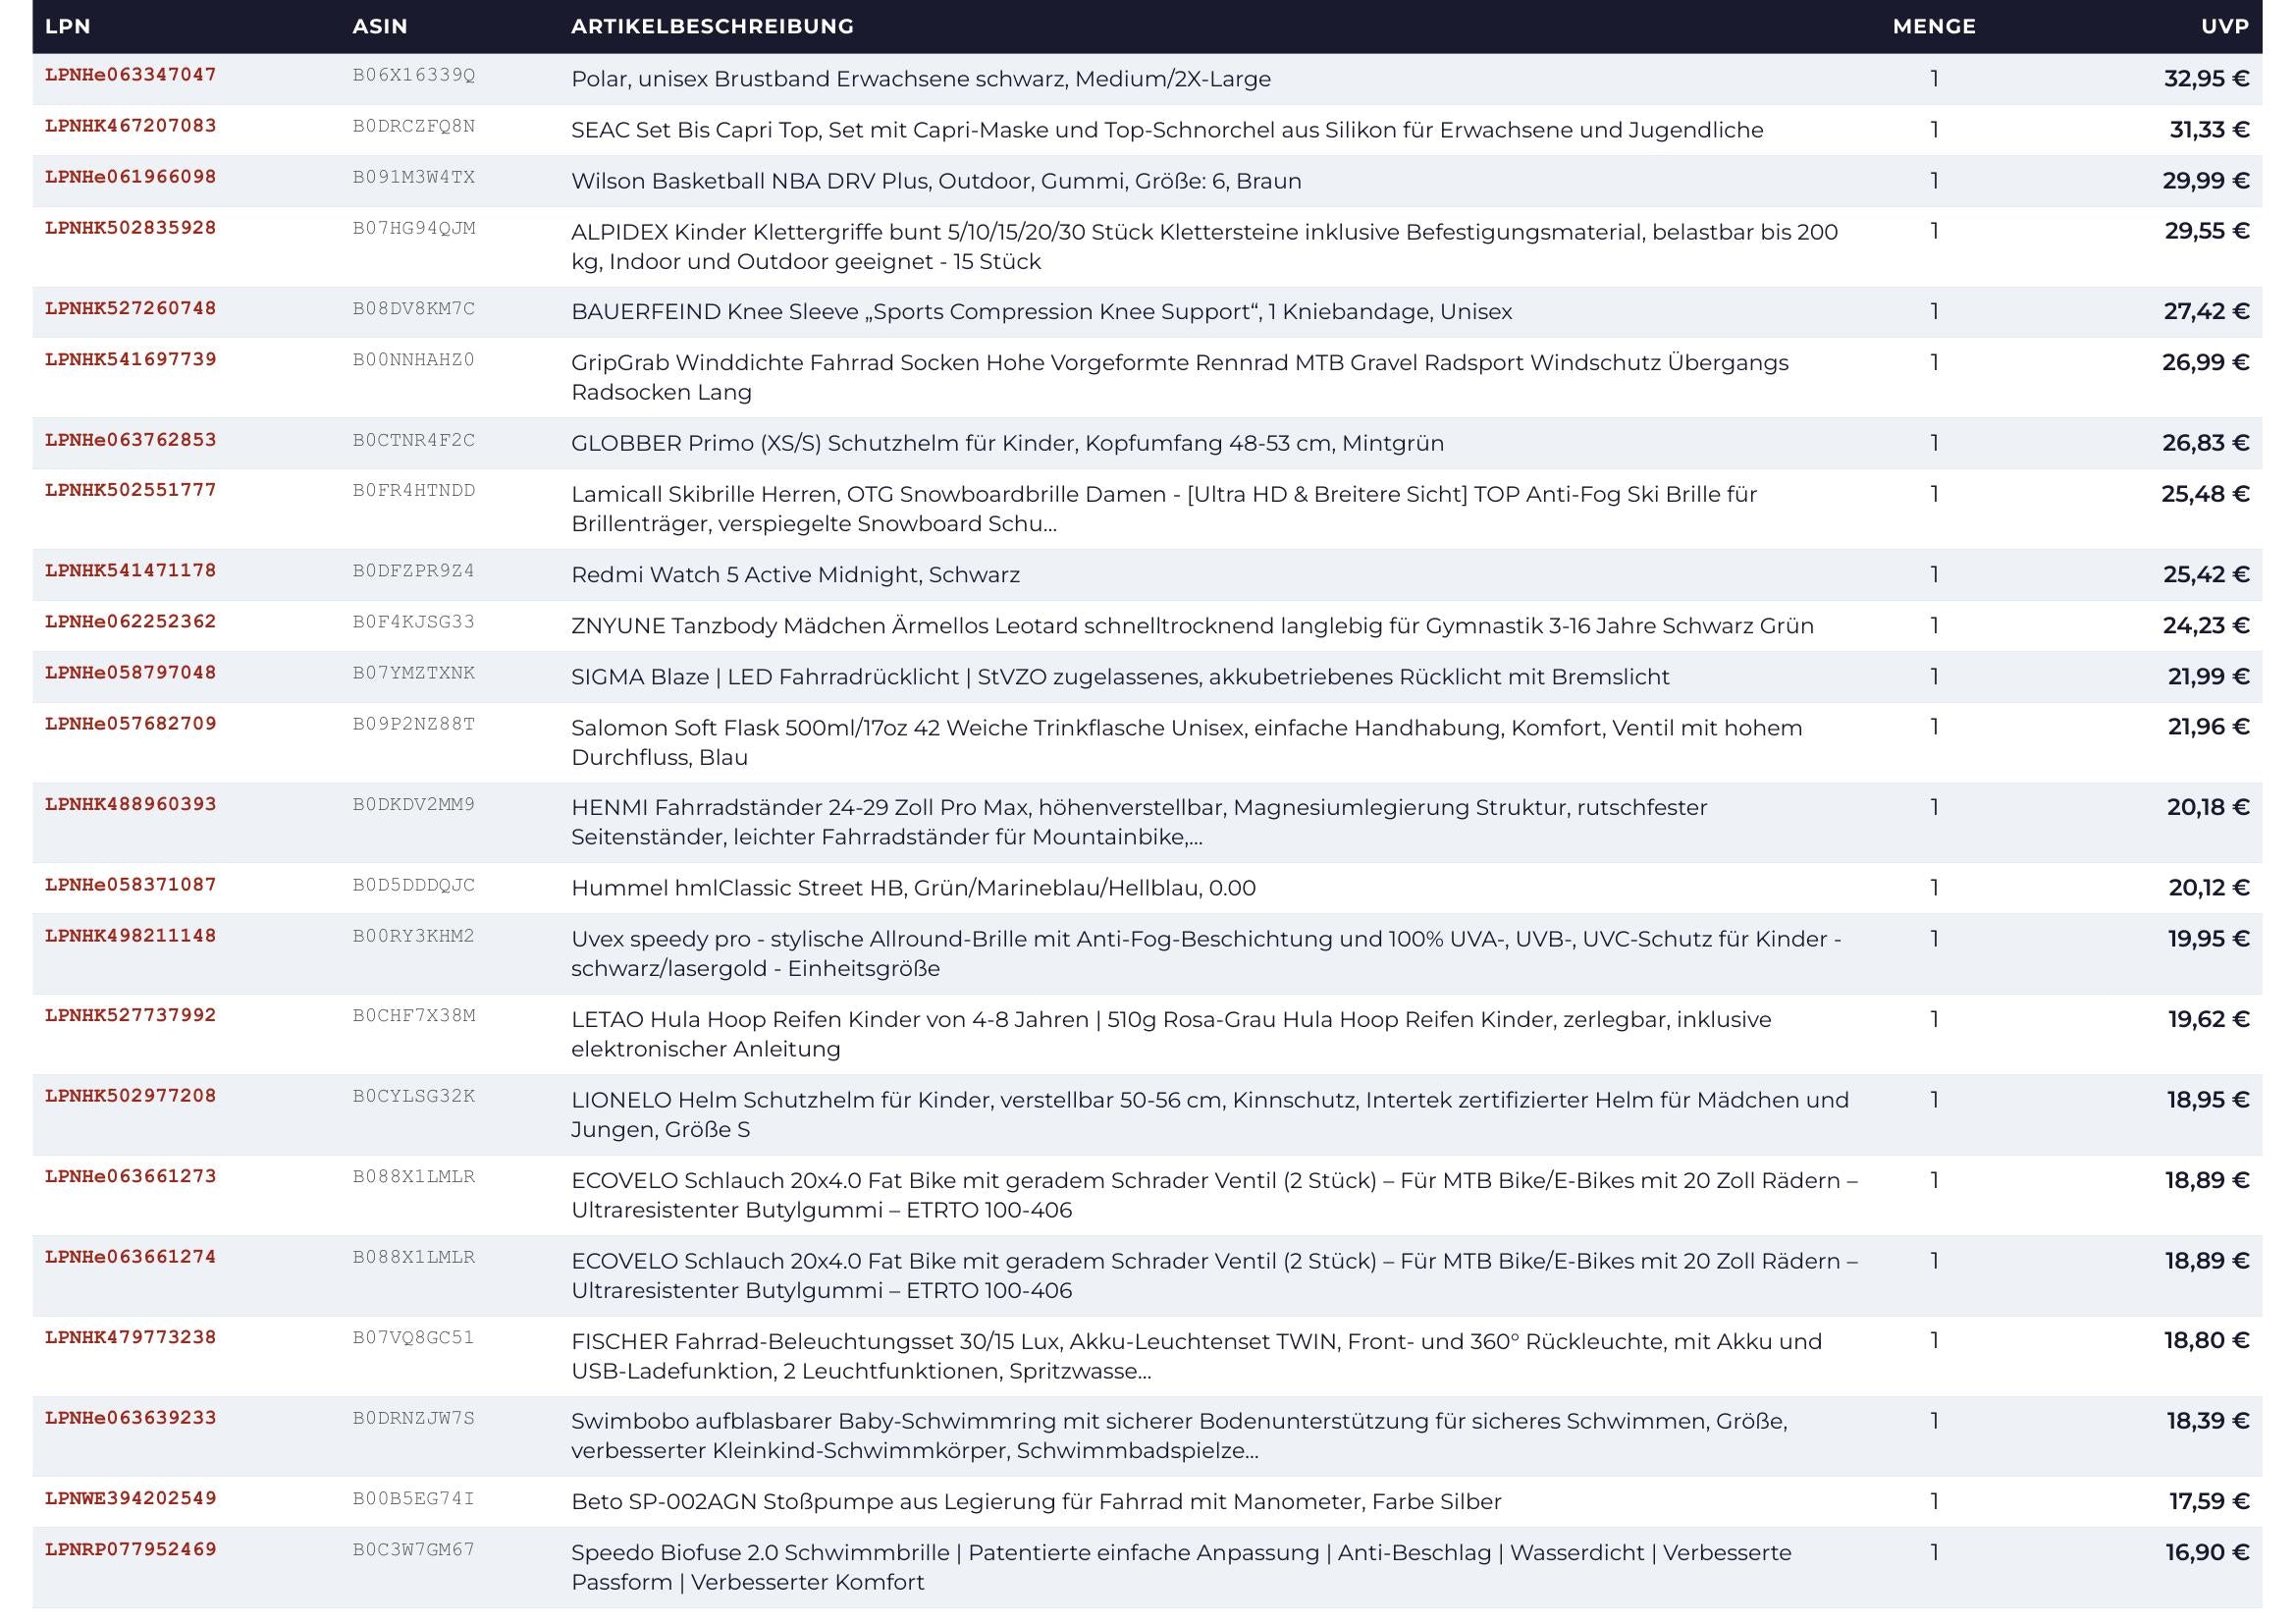Click the BAUERFEIND Knee Sleeve description
Screen dimensions: 2296x1624
[1041, 312]
